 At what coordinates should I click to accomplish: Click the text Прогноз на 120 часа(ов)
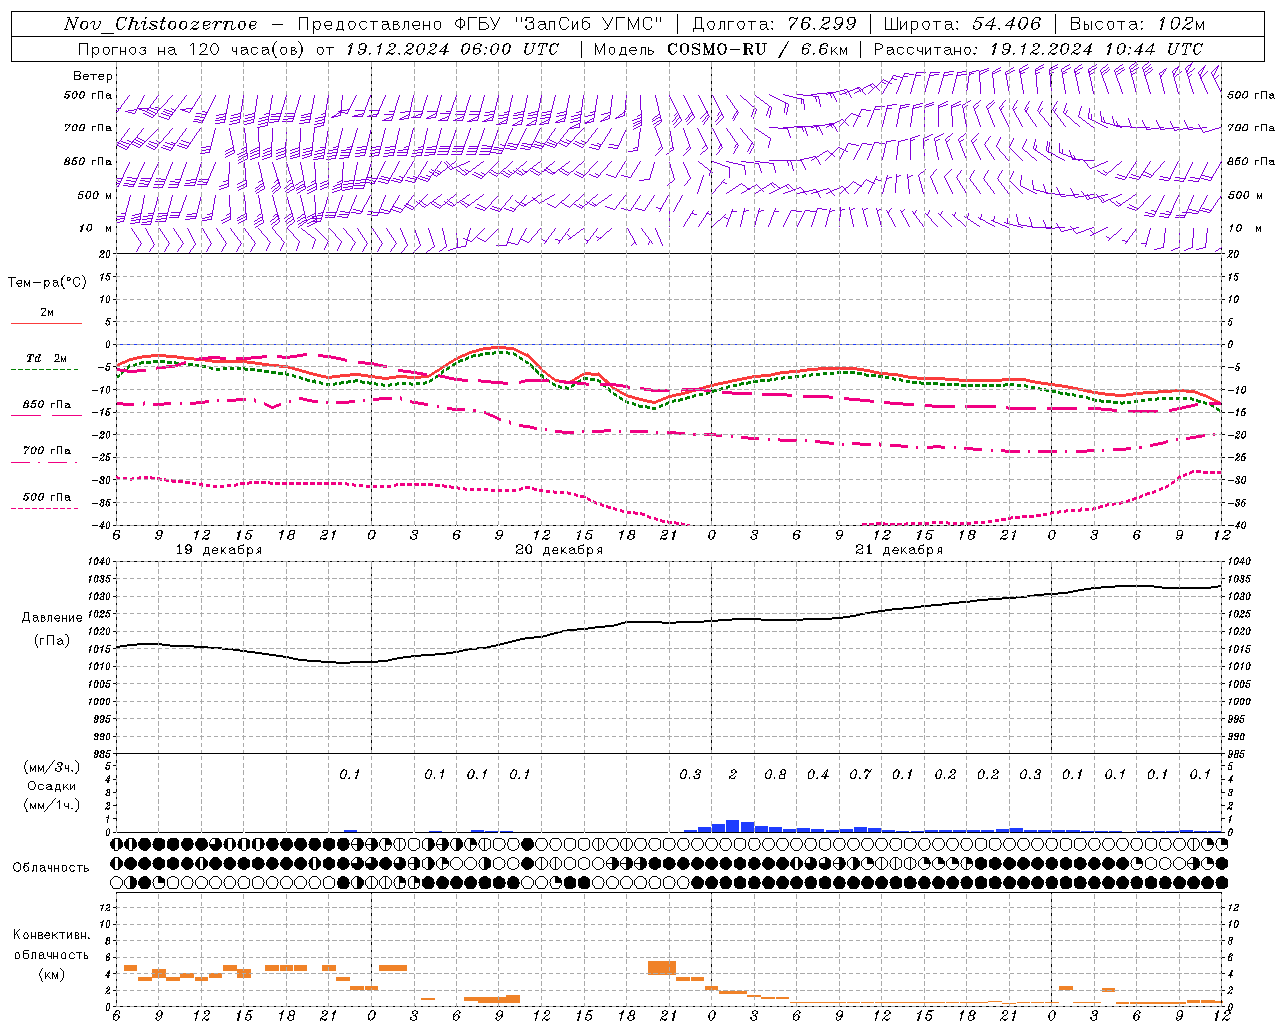click(193, 49)
